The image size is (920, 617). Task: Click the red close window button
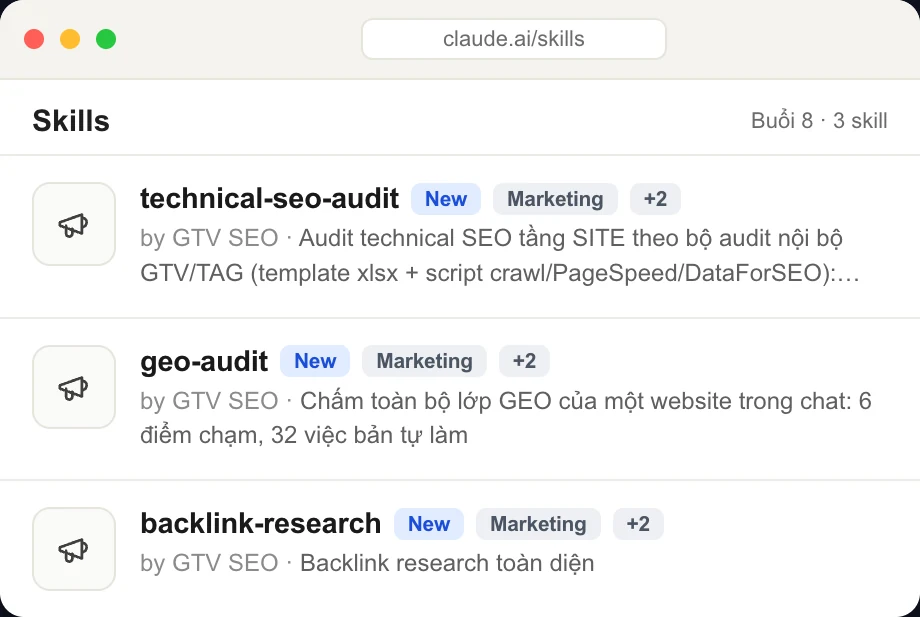coord(34,39)
